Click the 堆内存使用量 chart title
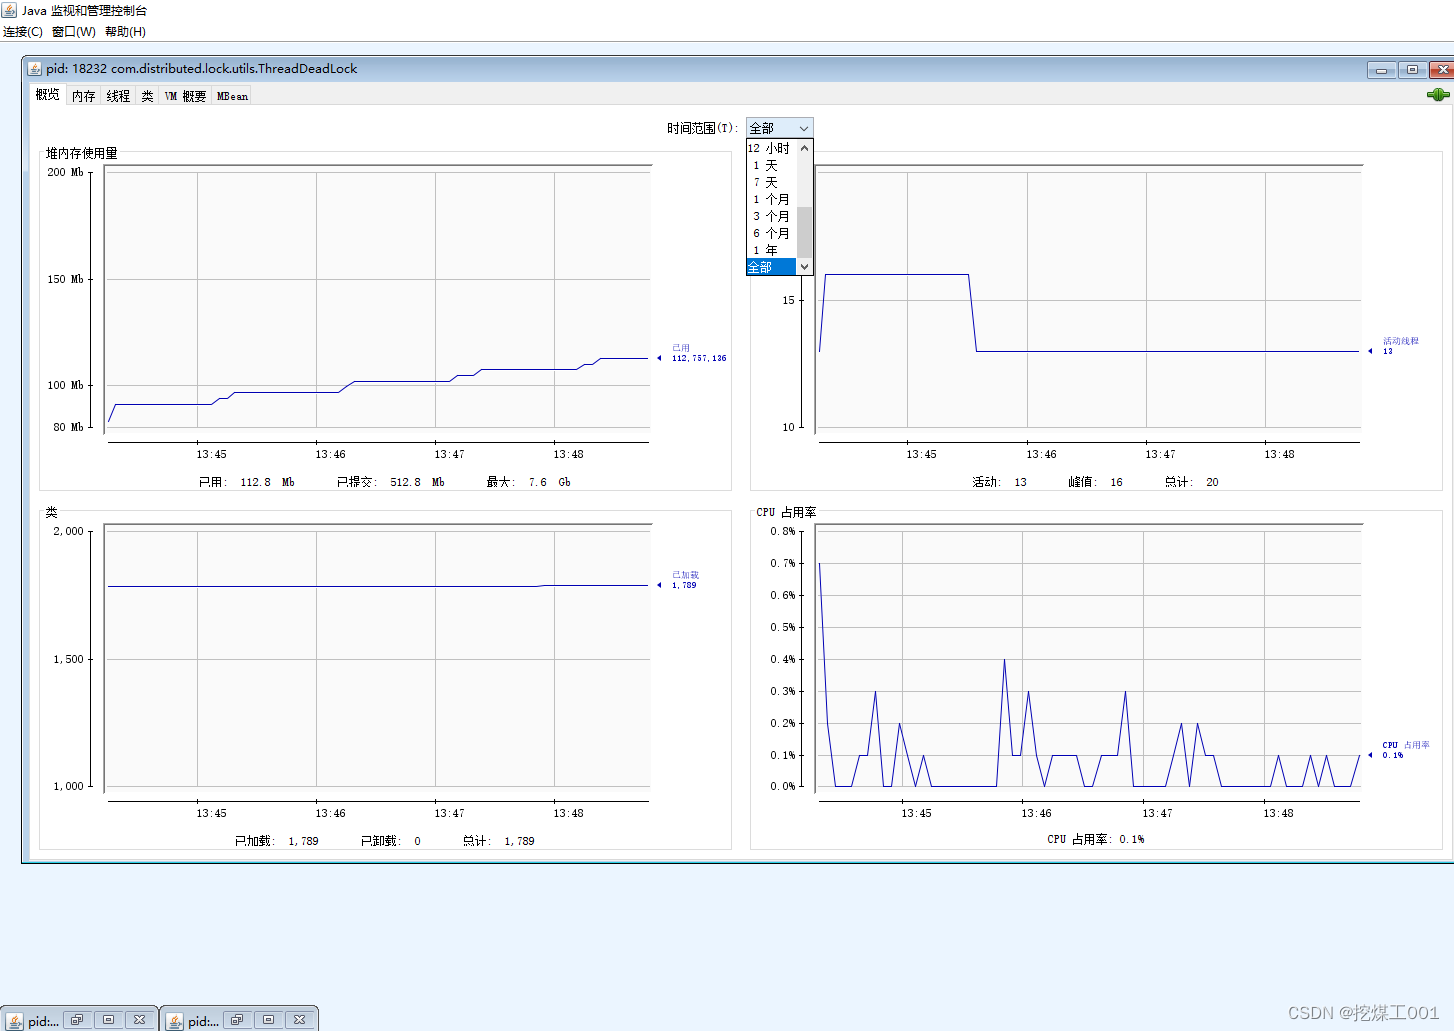This screenshot has height=1031, width=1454. point(82,153)
